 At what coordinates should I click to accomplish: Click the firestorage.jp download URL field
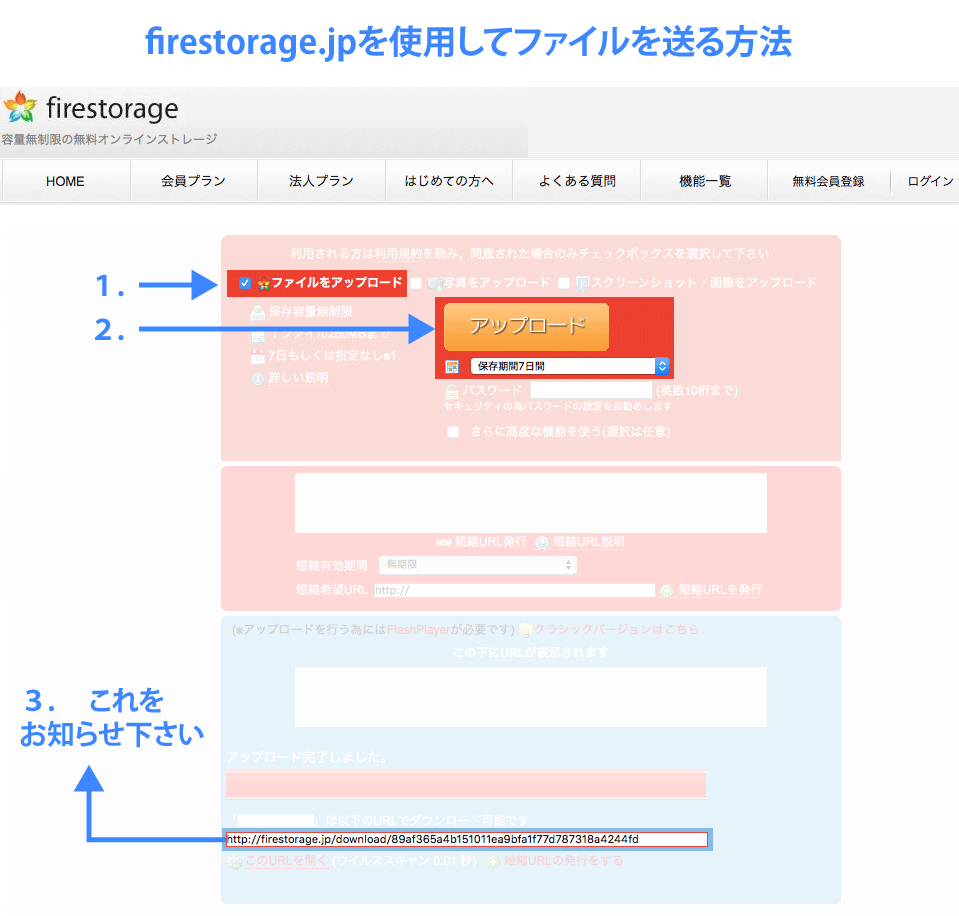[467, 840]
